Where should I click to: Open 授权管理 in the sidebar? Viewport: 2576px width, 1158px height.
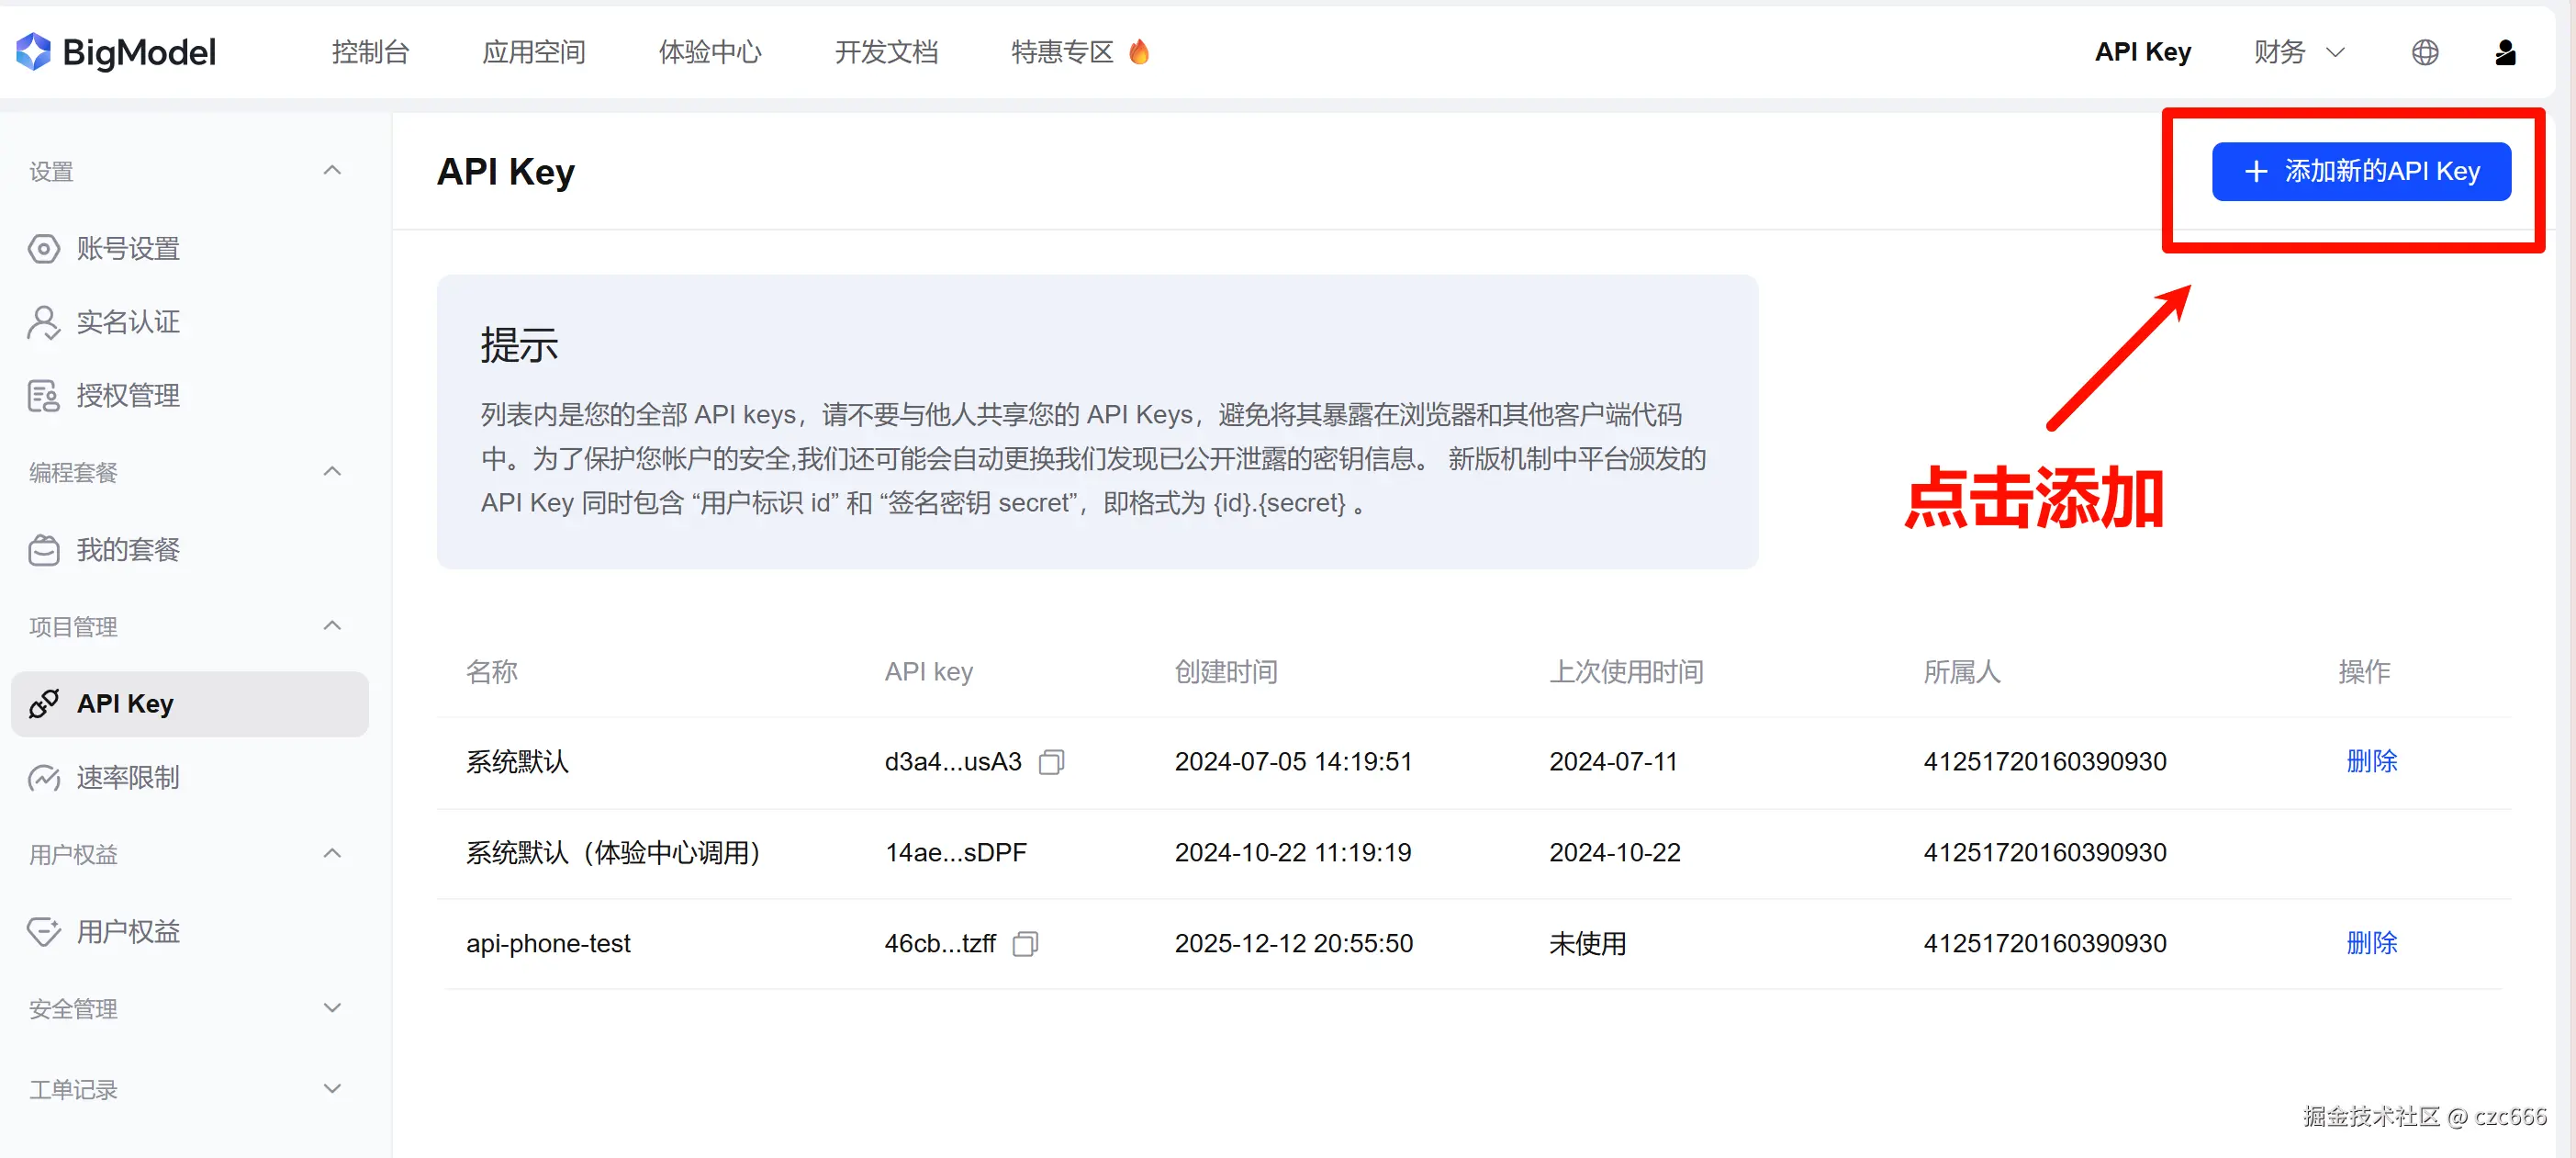coord(127,396)
